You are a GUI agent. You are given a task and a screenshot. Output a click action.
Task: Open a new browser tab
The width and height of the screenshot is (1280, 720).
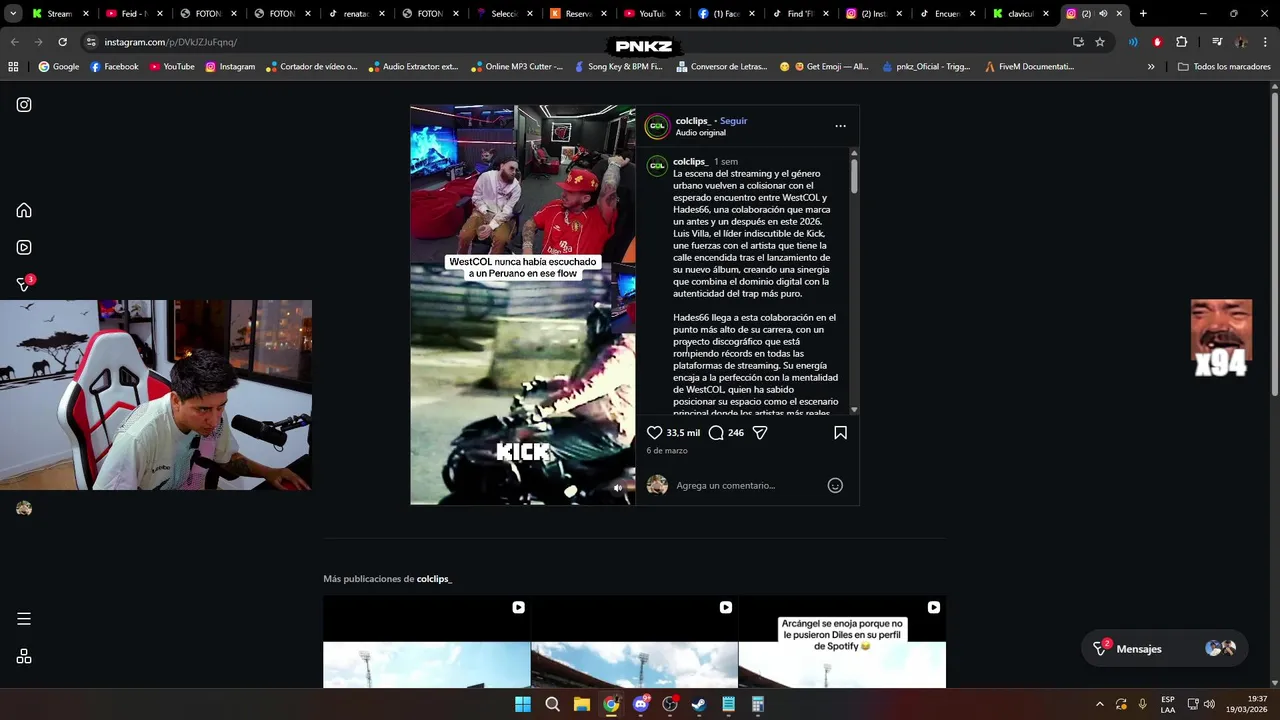pyautogui.click(x=1143, y=14)
